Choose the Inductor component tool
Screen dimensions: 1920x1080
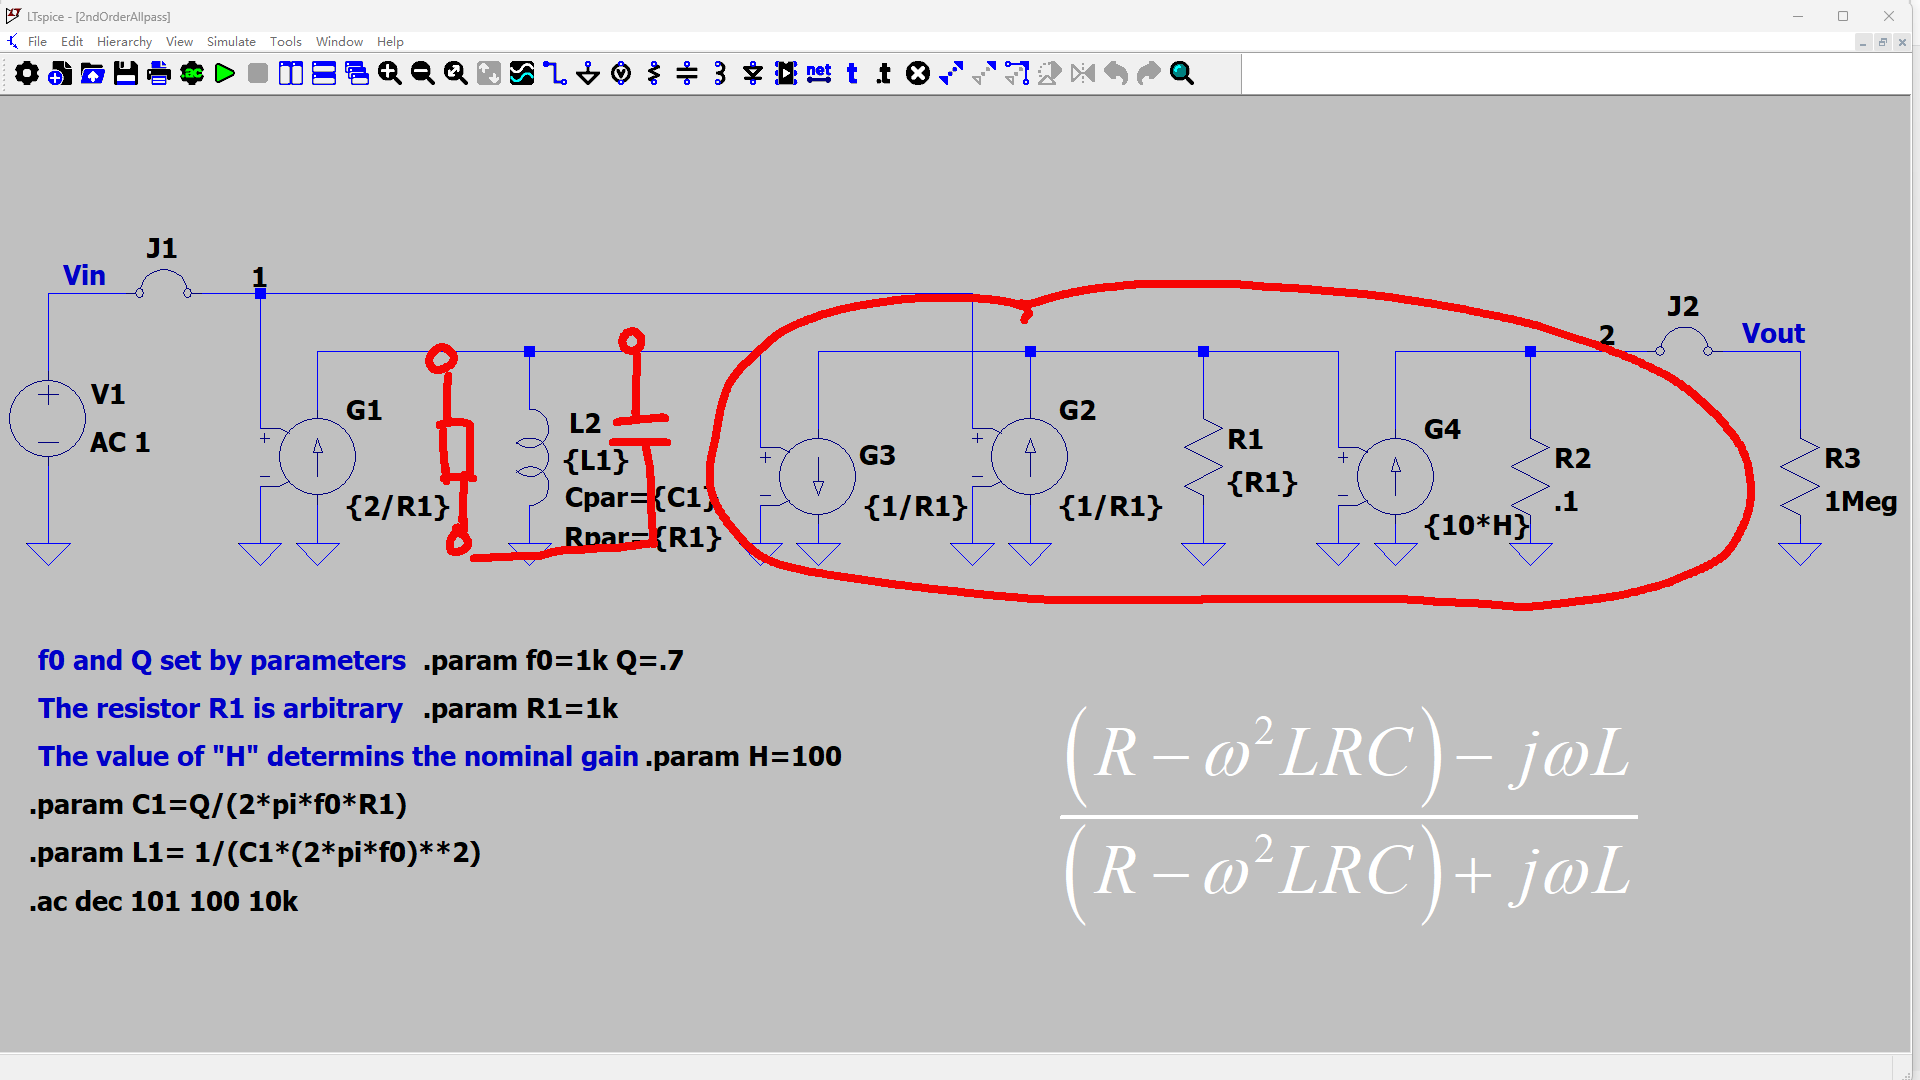[720, 73]
